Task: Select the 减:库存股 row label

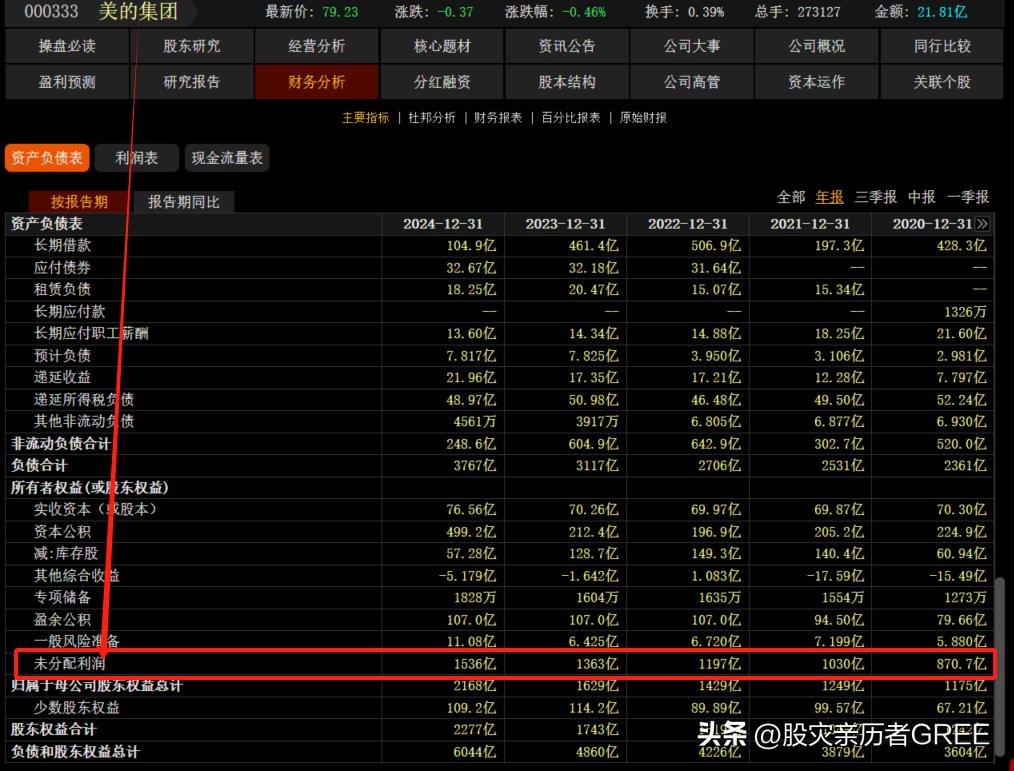Action: click(x=66, y=554)
